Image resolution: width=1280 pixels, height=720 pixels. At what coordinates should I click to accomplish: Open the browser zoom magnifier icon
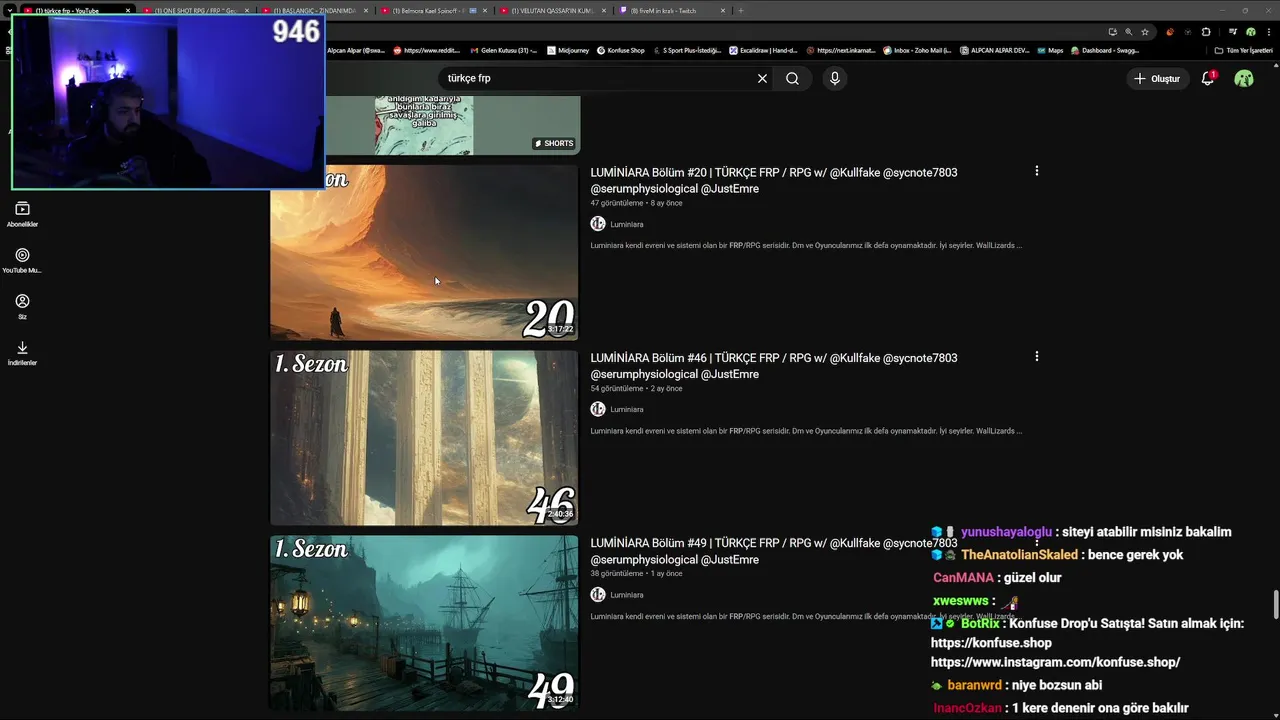tap(1129, 32)
